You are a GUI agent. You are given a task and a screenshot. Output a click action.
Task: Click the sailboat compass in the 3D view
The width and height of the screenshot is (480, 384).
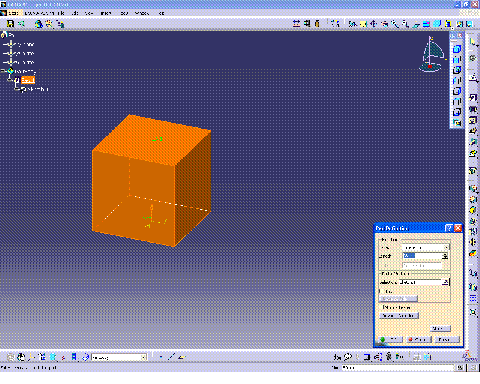432,54
